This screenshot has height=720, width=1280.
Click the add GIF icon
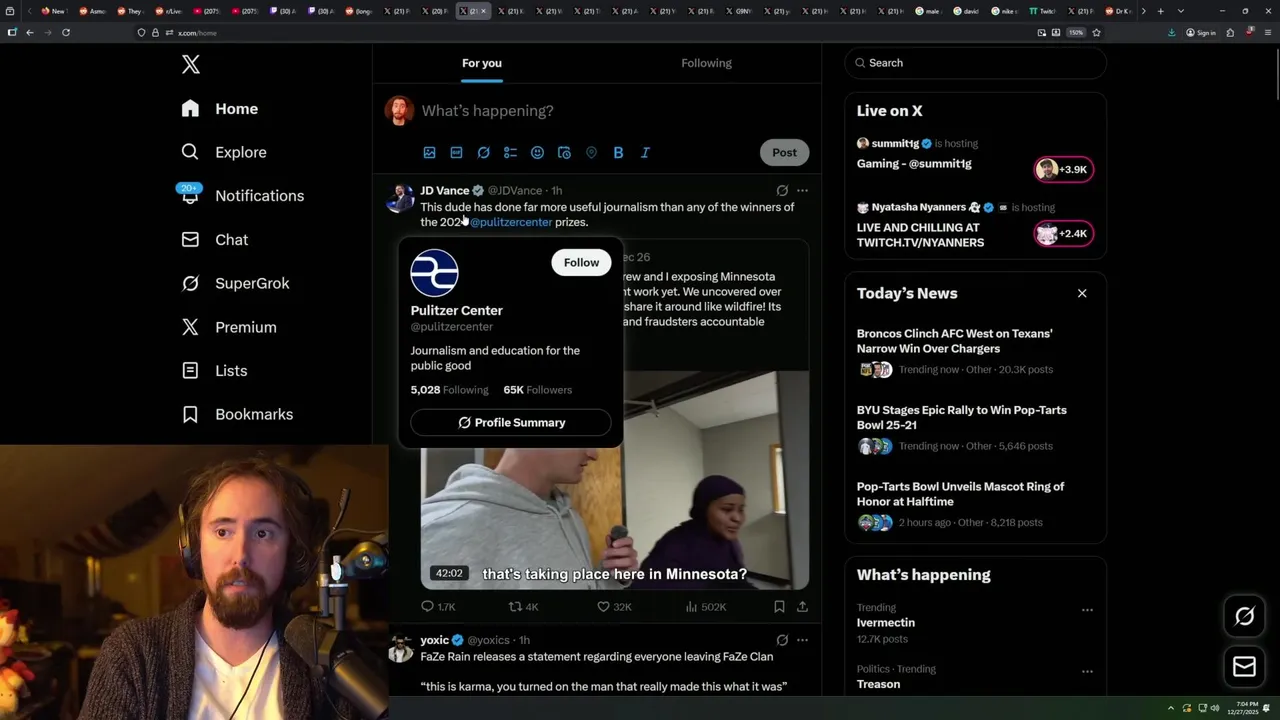click(456, 153)
